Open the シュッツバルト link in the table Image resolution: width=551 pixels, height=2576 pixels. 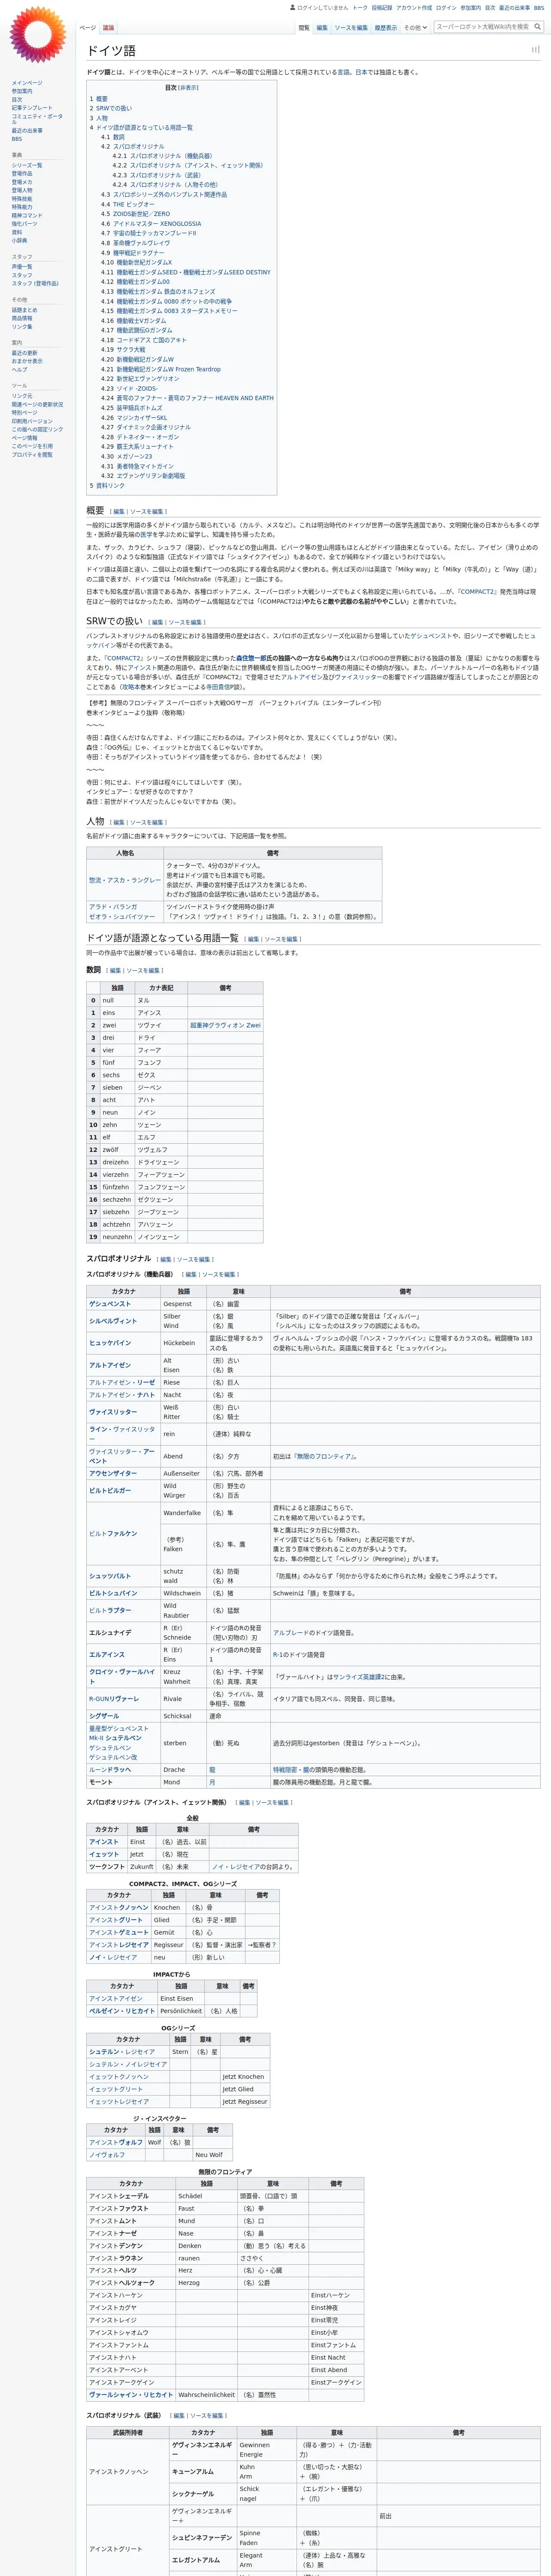coord(110,1576)
